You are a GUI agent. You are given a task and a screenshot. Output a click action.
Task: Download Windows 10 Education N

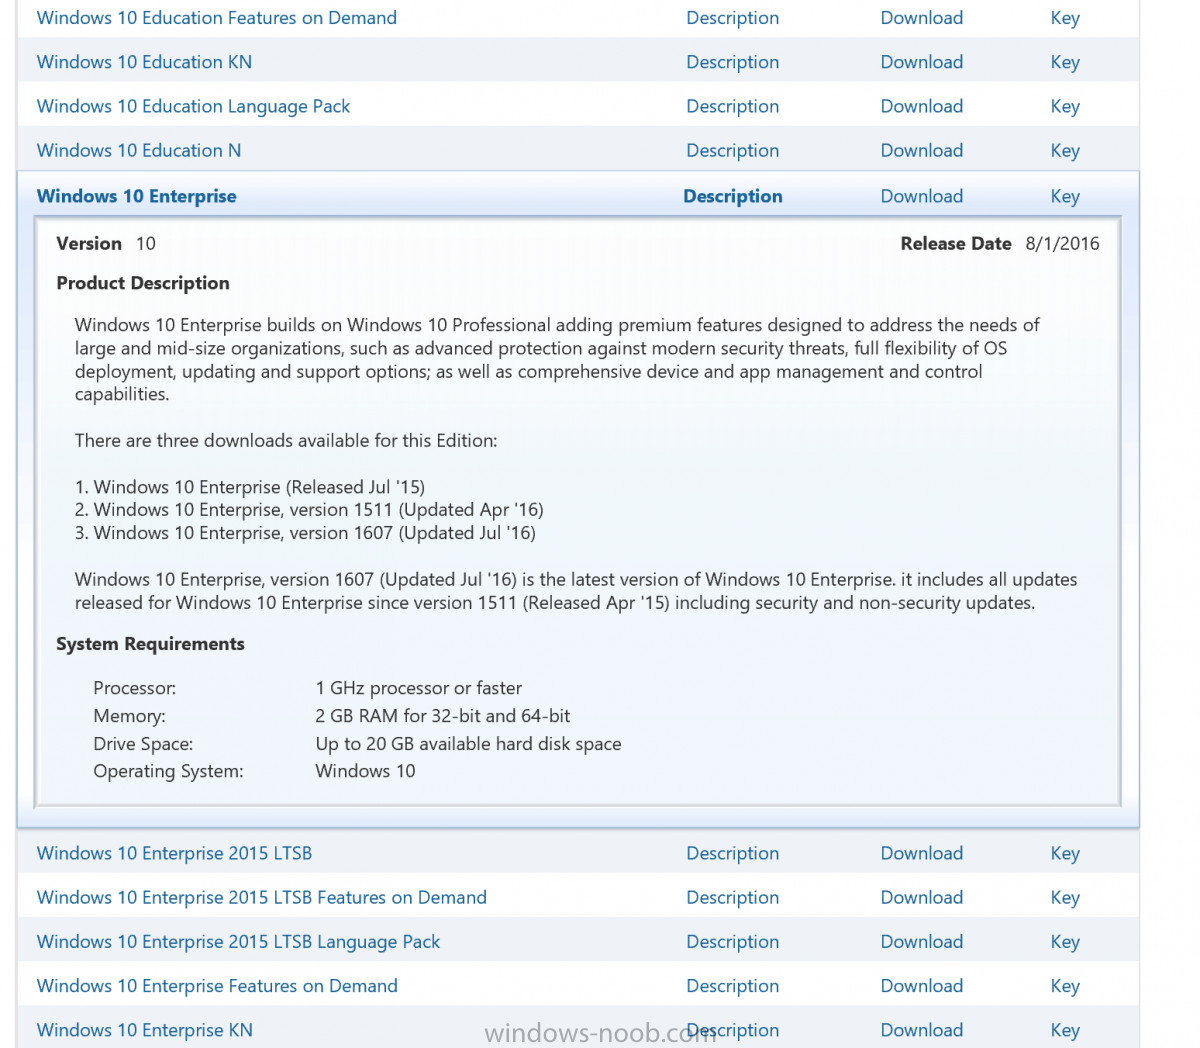922,150
